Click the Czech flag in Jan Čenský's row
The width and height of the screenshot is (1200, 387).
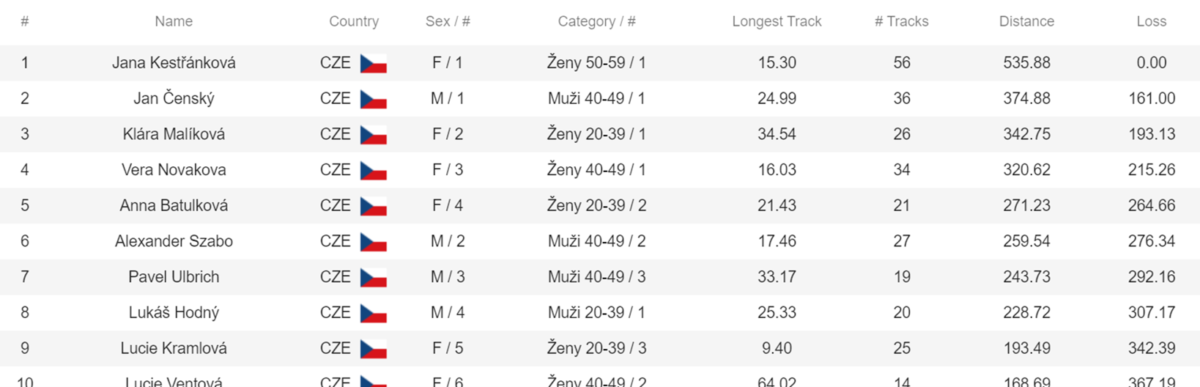[373, 99]
